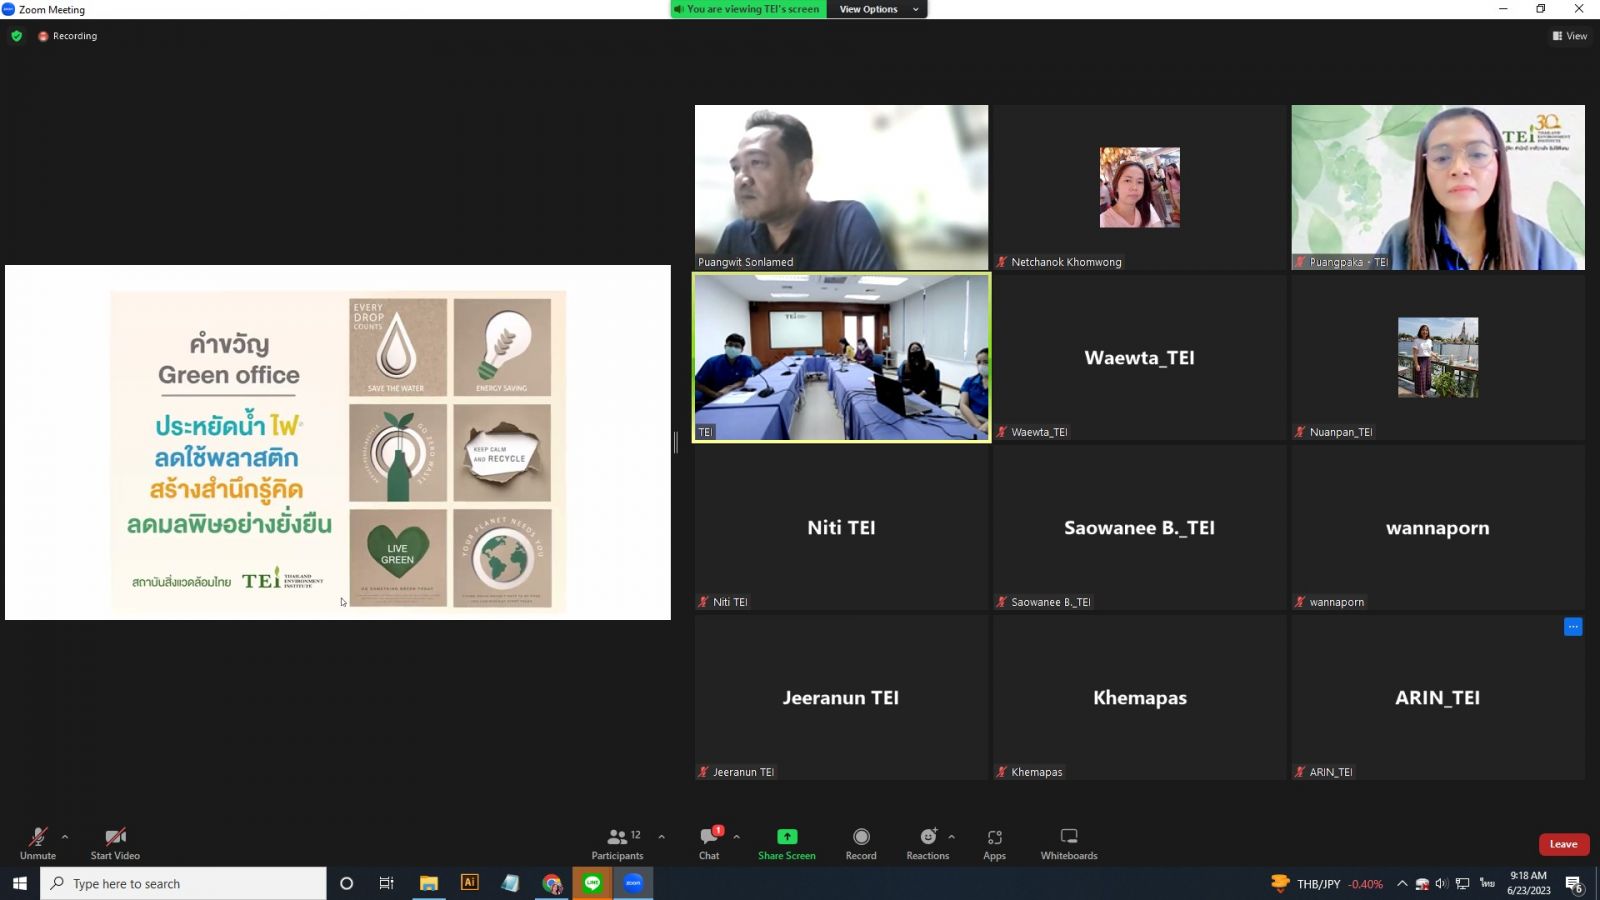
Task: Click the green Share Screen button
Action: click(787, 843)
